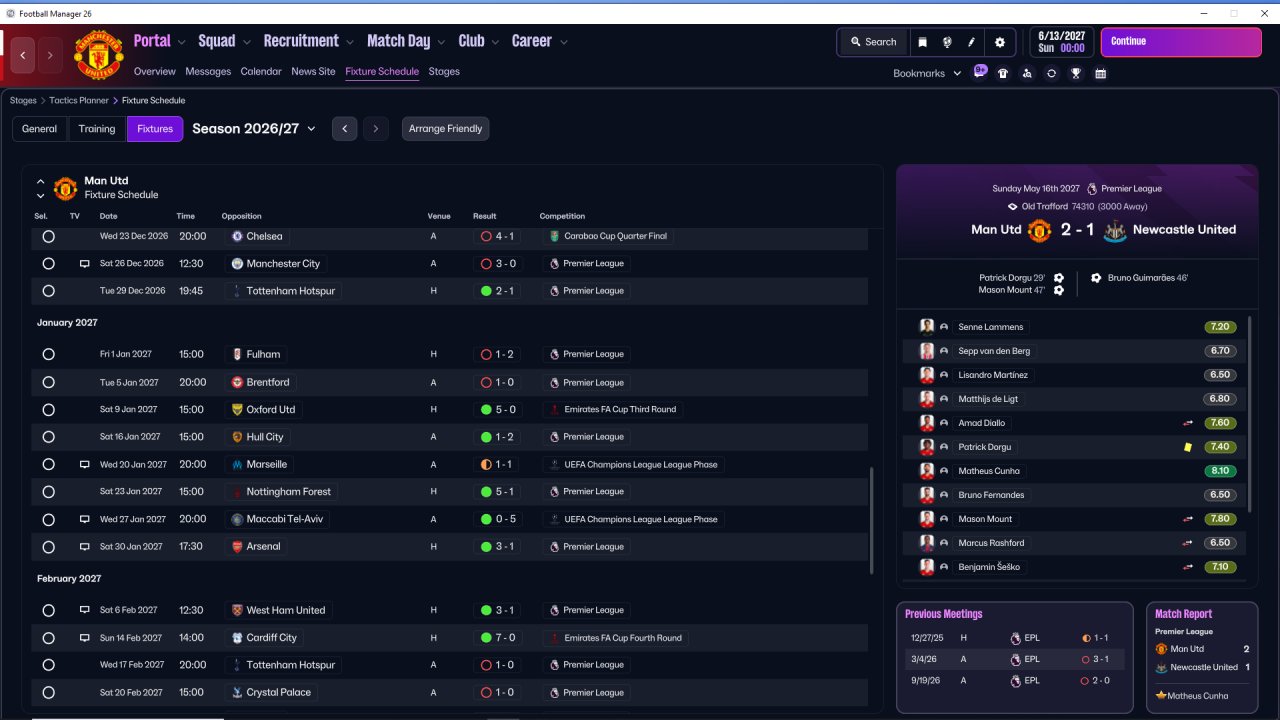The height and width of the screenshot is (720, 1280).
Task: Select the Chelsea fixture radio button
Action: 48,237
